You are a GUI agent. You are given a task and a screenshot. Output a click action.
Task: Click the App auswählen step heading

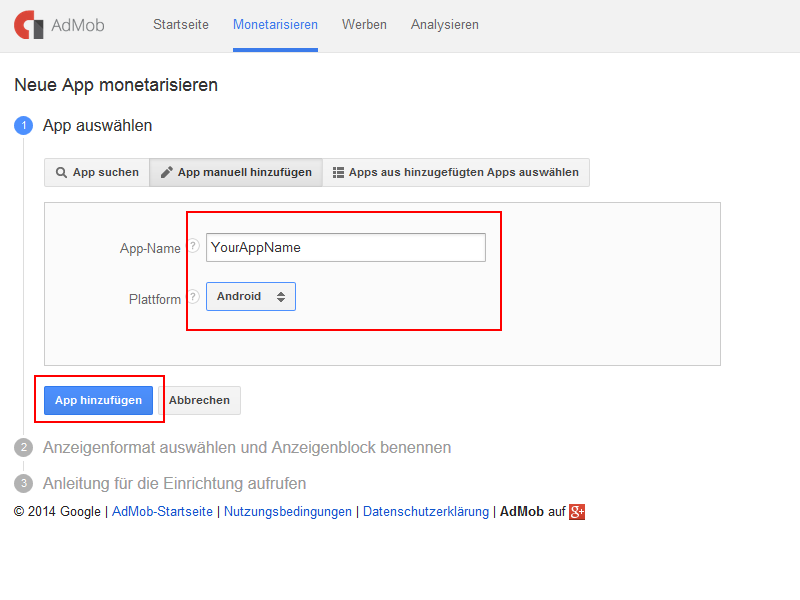point(97,126)
